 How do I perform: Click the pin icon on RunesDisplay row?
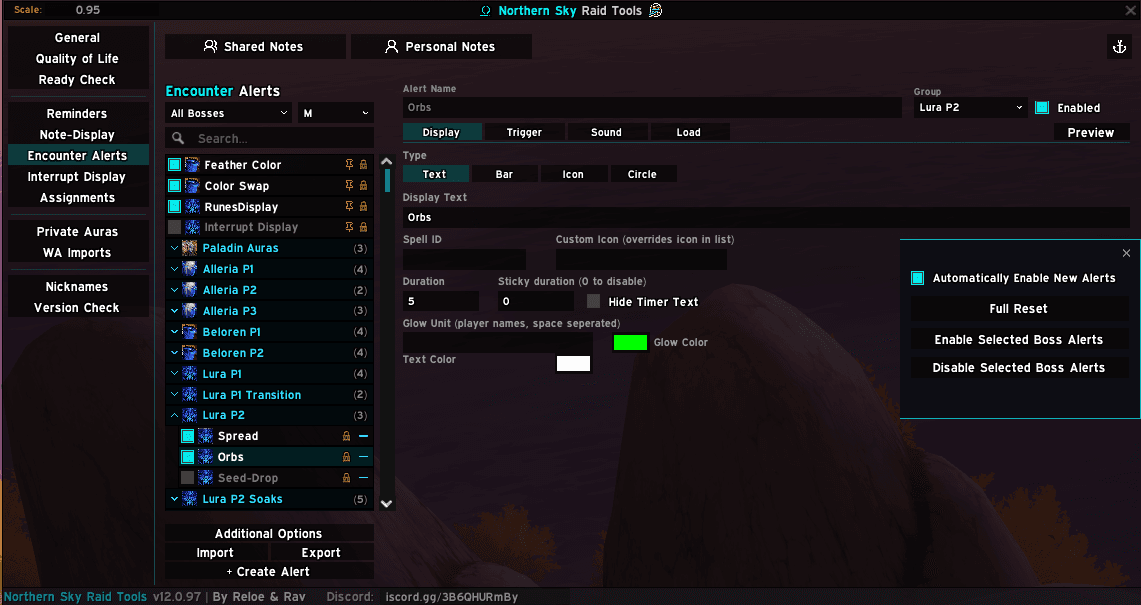349,207
